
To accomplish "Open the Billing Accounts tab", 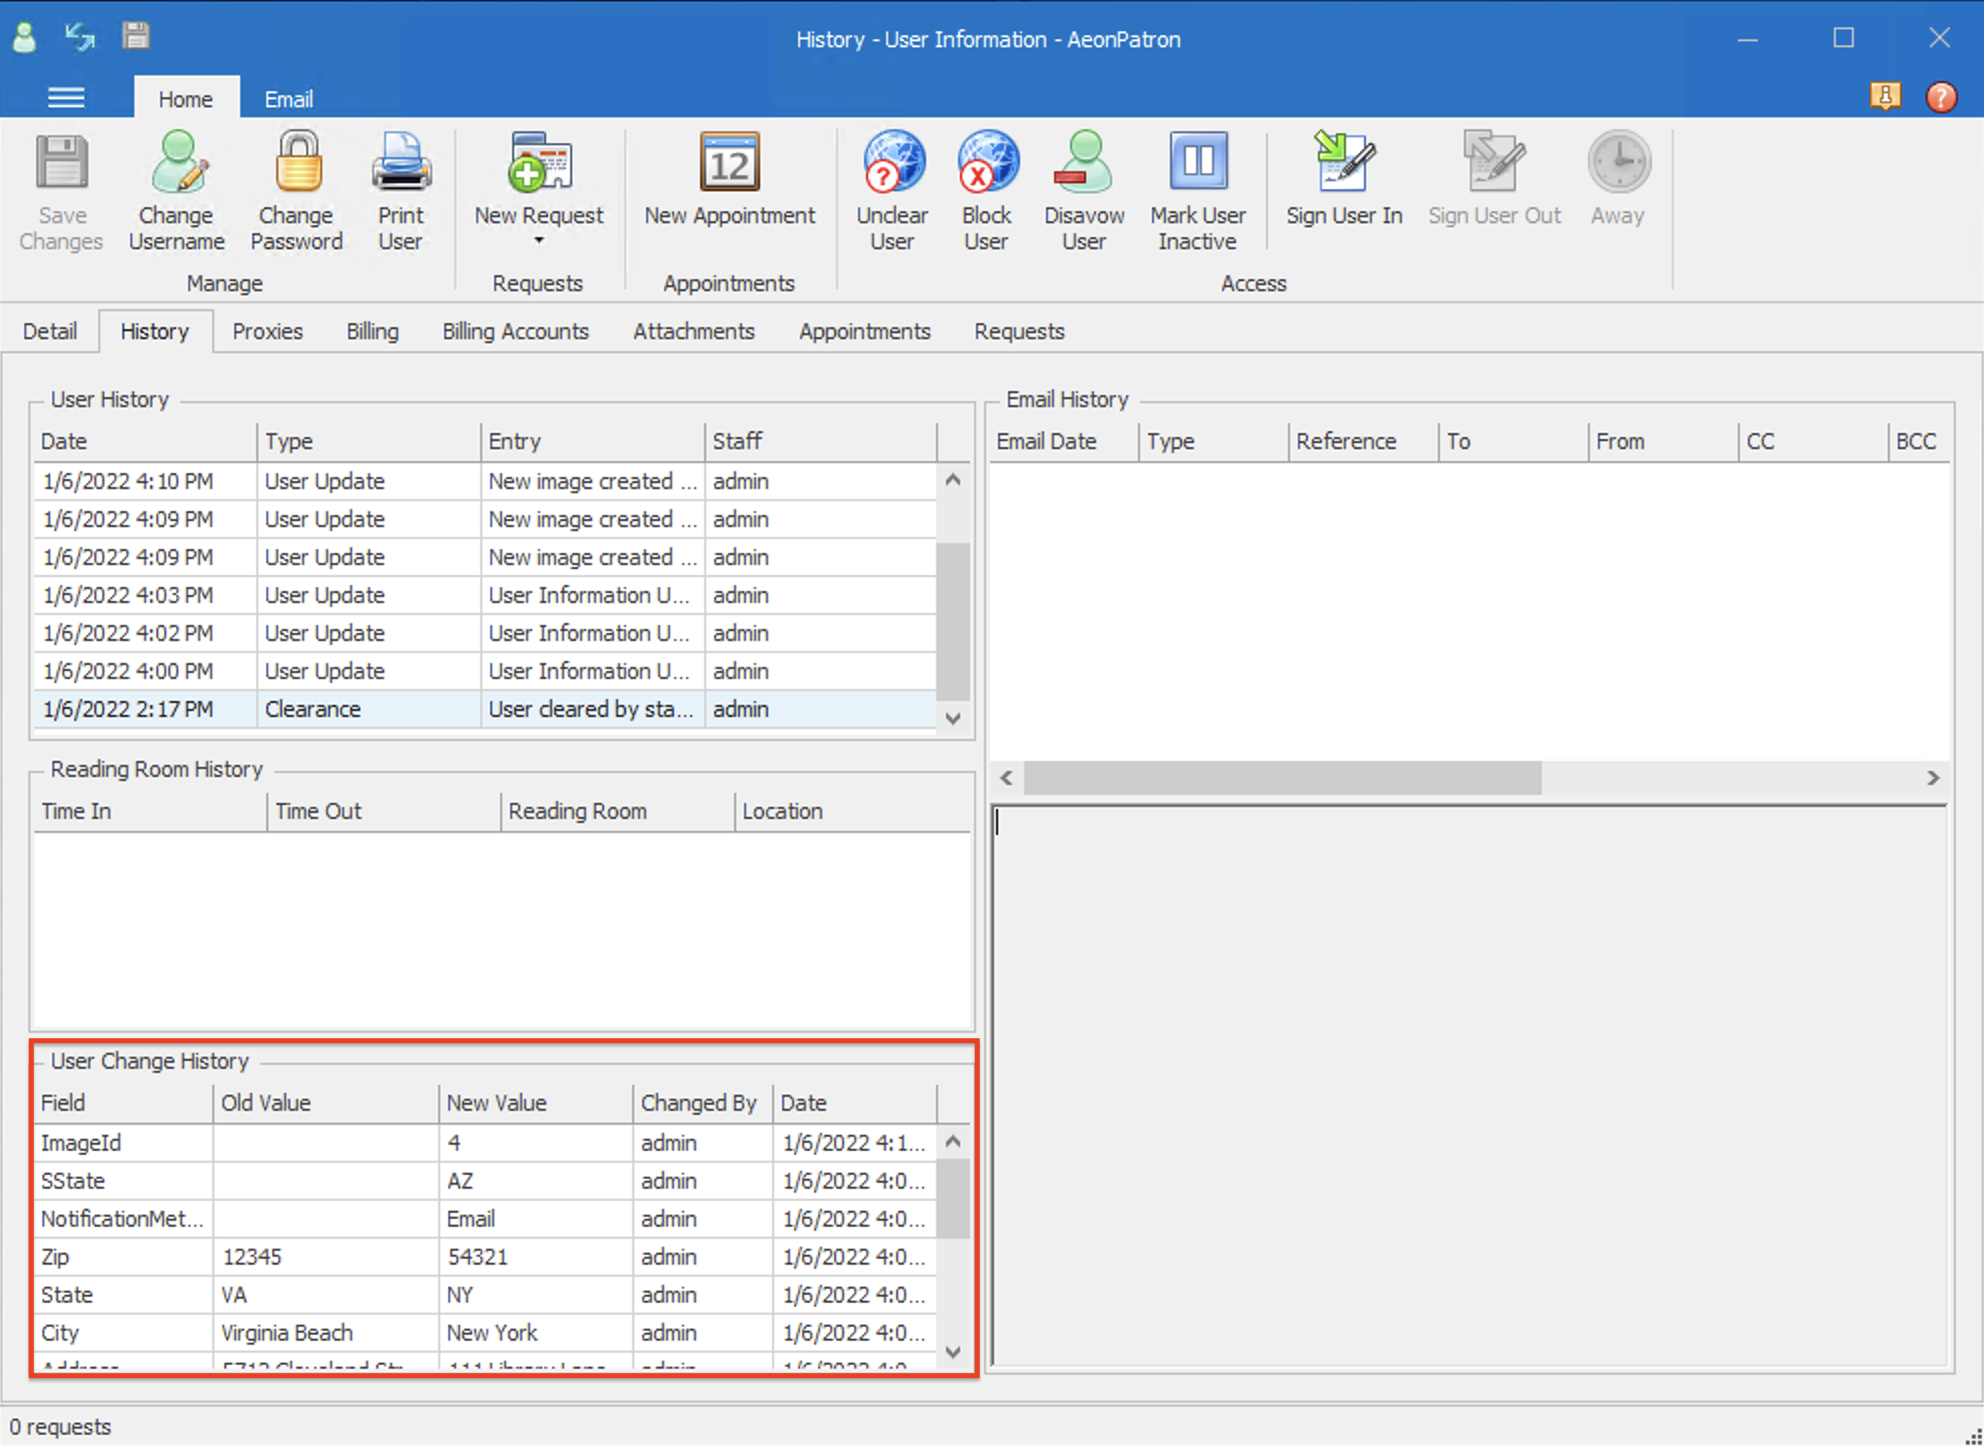I will click(515, 331).
